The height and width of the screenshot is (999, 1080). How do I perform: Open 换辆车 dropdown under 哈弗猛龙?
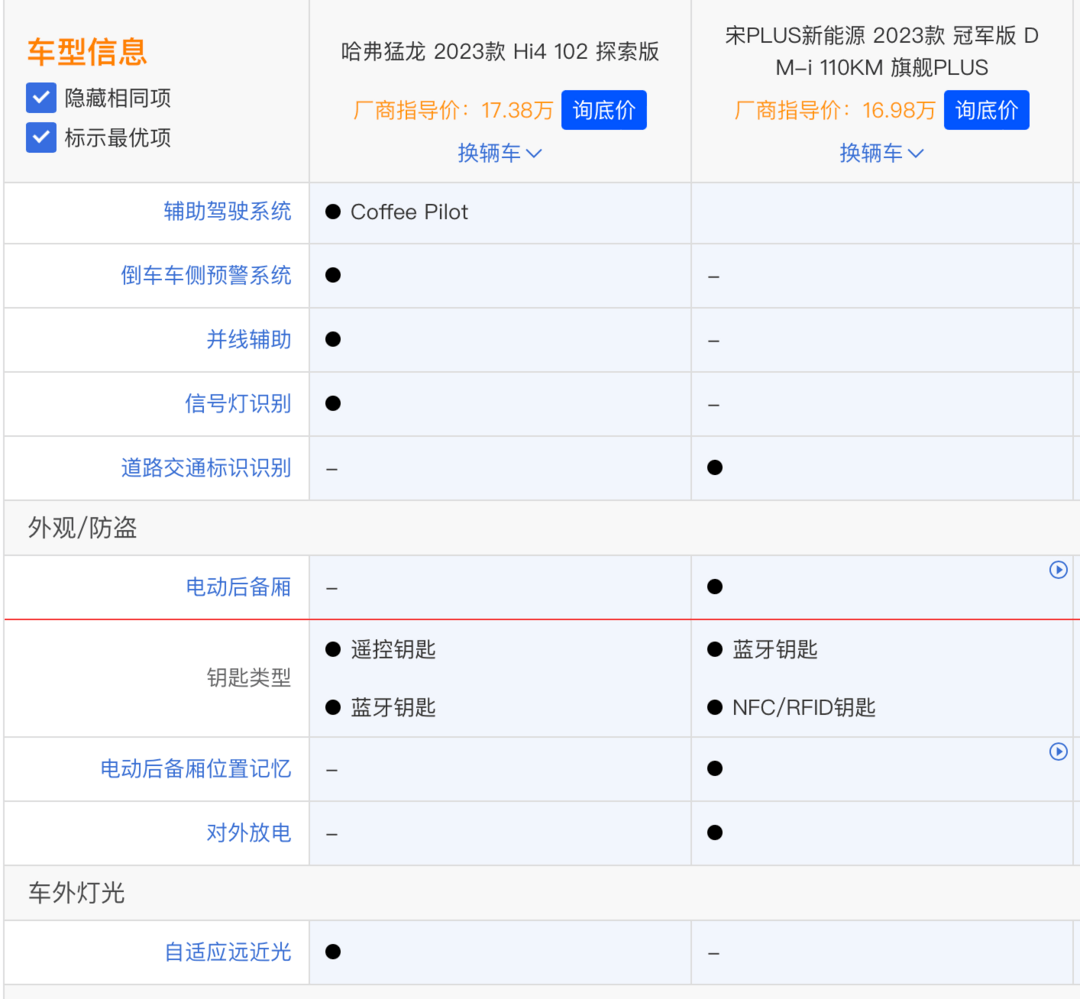point(500,153)
